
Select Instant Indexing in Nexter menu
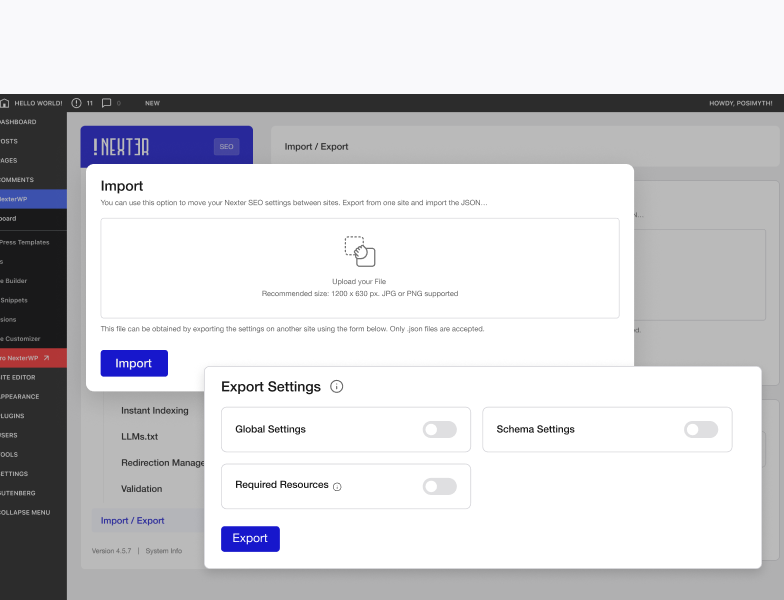point(154,410)
